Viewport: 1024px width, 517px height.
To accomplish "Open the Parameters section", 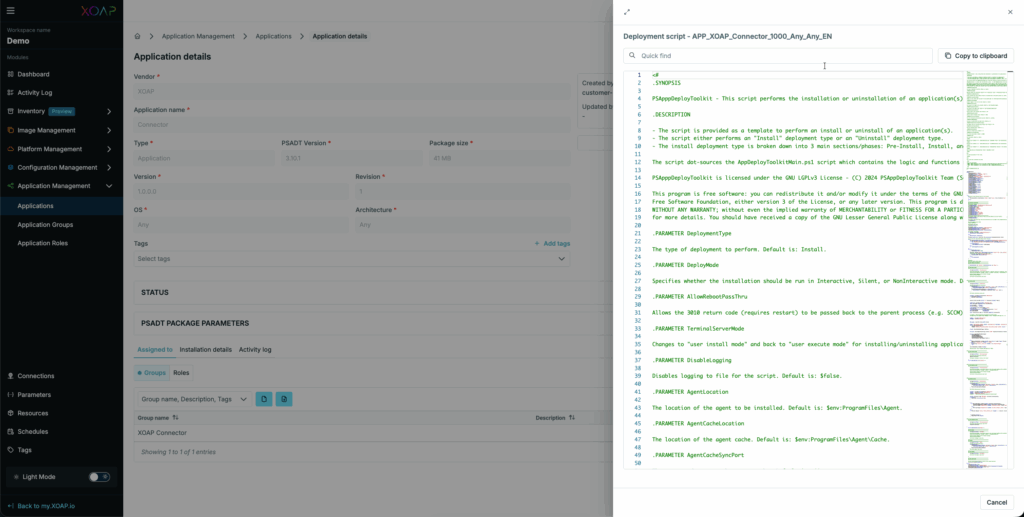I will click(x=34, y=394).
